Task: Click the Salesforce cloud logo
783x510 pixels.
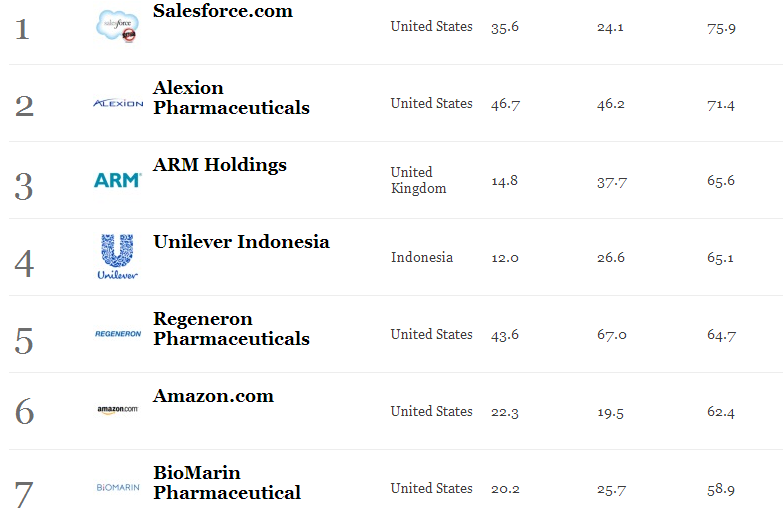Action: pyautogui.click(x=117, y=26)
